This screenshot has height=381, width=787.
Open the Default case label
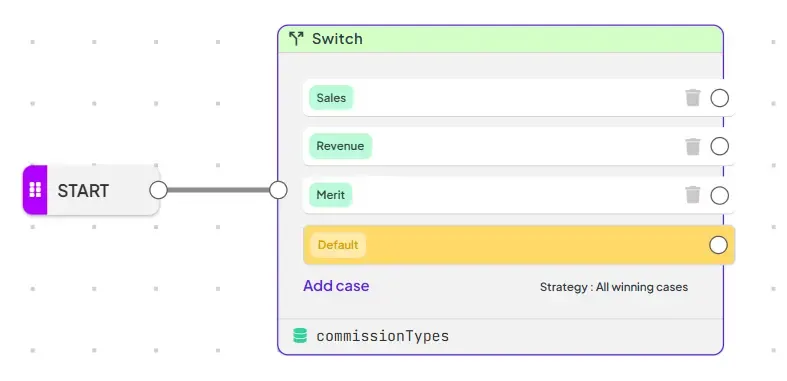[x=338, y=245]
